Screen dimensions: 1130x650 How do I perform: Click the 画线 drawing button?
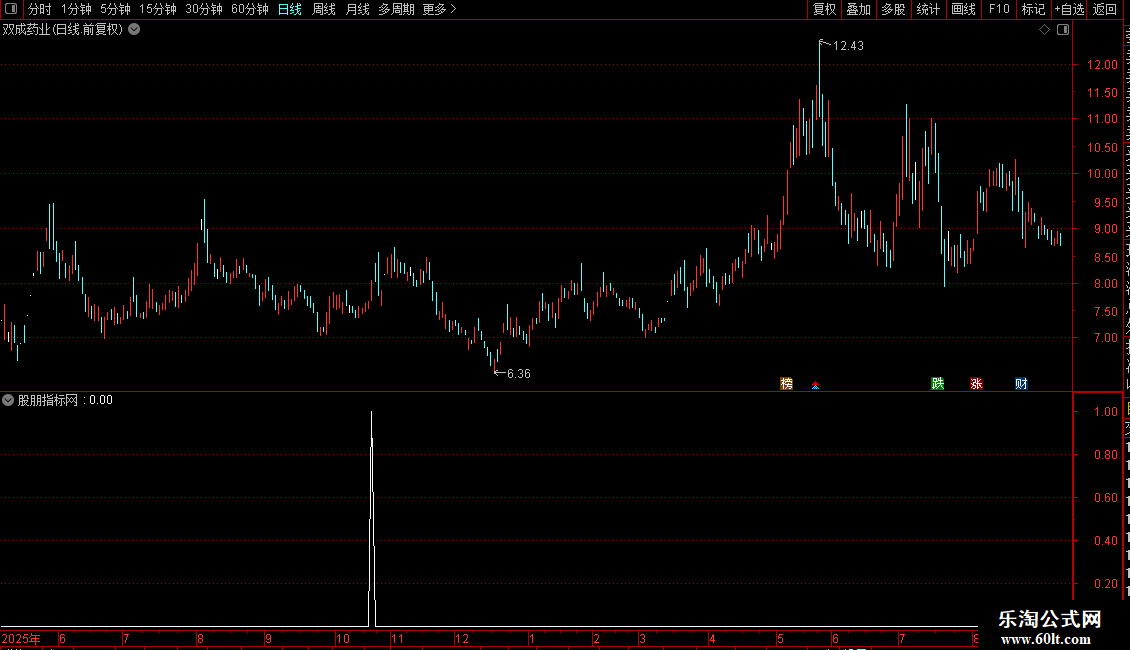coord(963,9)
